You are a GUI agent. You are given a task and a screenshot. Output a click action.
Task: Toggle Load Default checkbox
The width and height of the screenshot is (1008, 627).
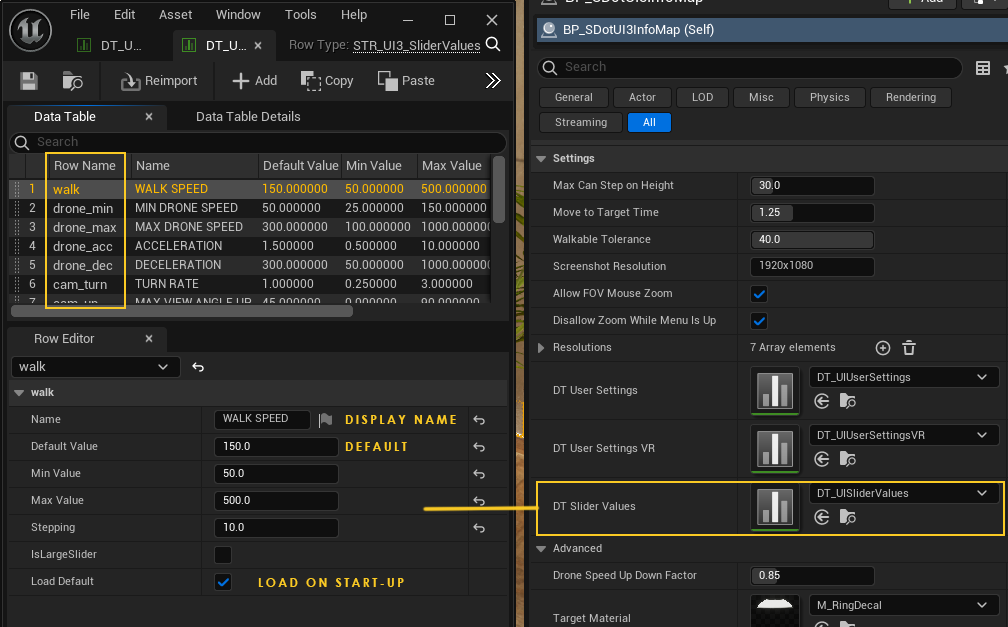tap(223, 582)
